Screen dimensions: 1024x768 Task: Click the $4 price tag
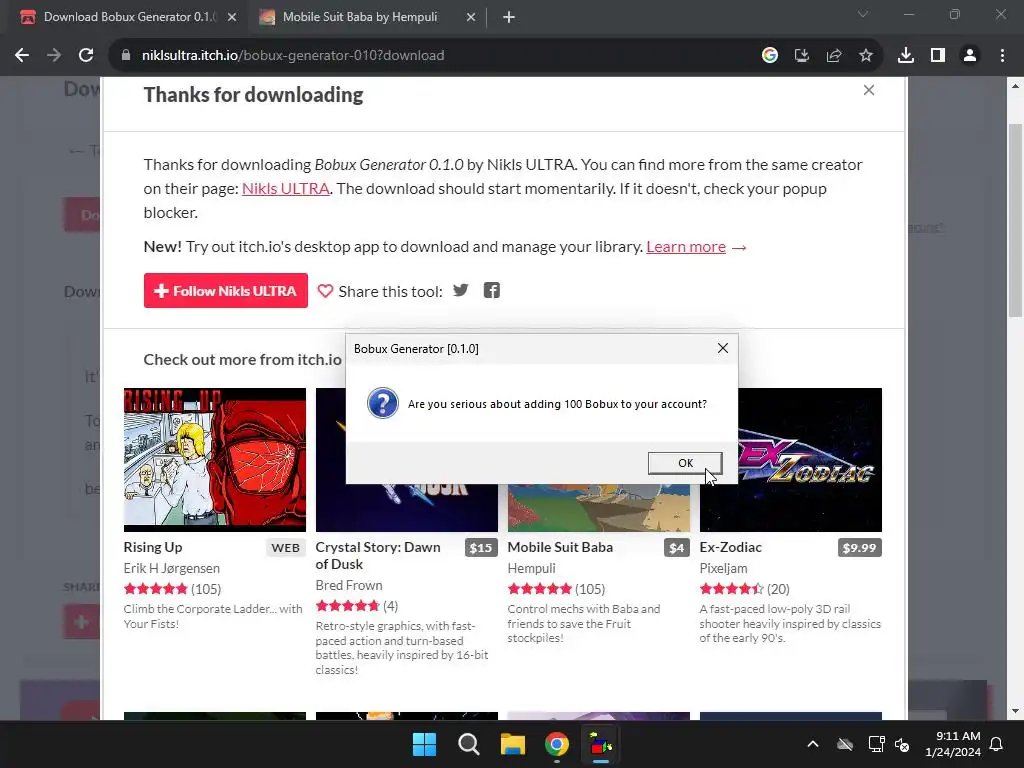[677, 548]
